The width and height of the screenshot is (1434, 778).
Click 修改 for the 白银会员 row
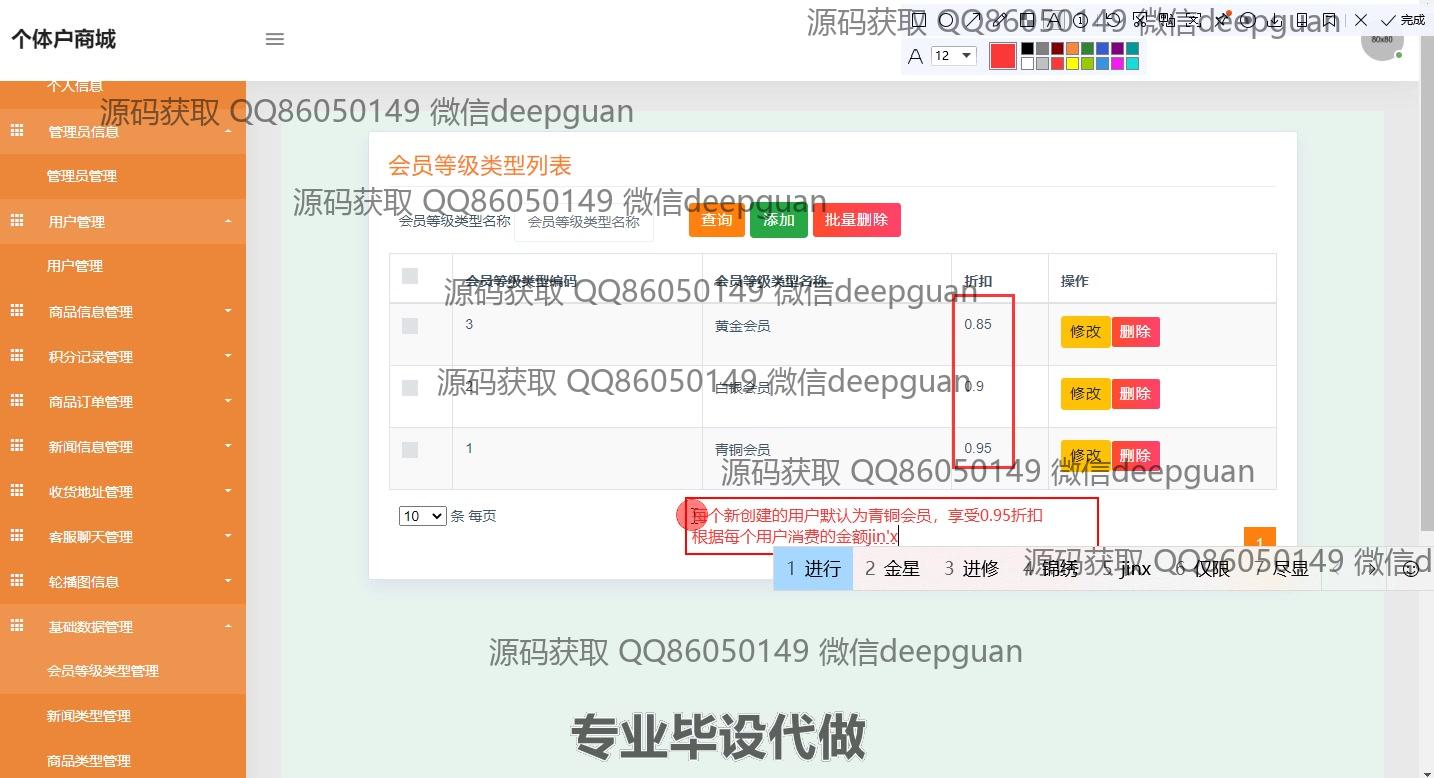(x=1085, y=394)
